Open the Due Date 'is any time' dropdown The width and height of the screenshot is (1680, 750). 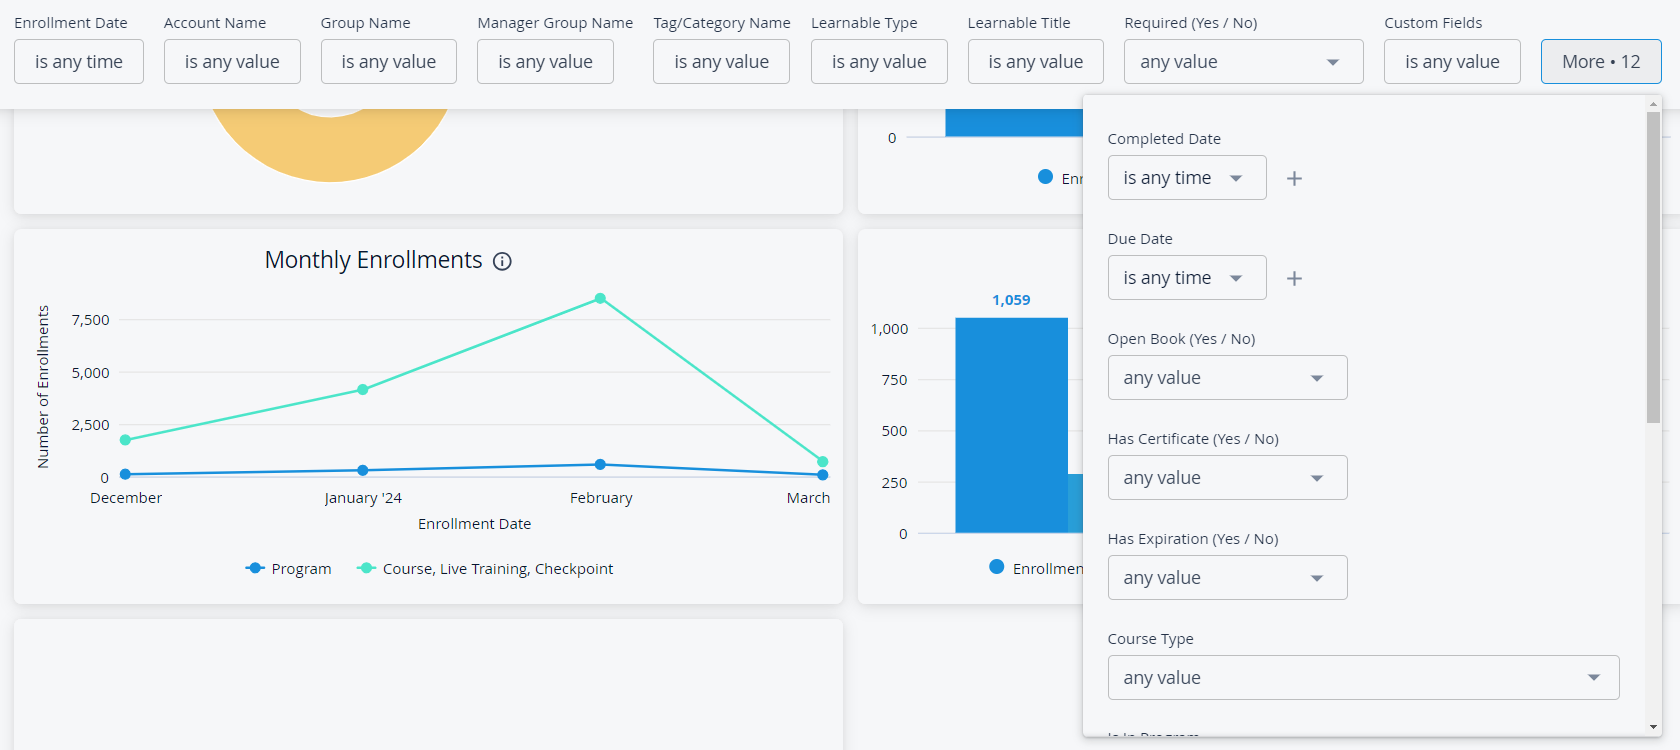1187,278
